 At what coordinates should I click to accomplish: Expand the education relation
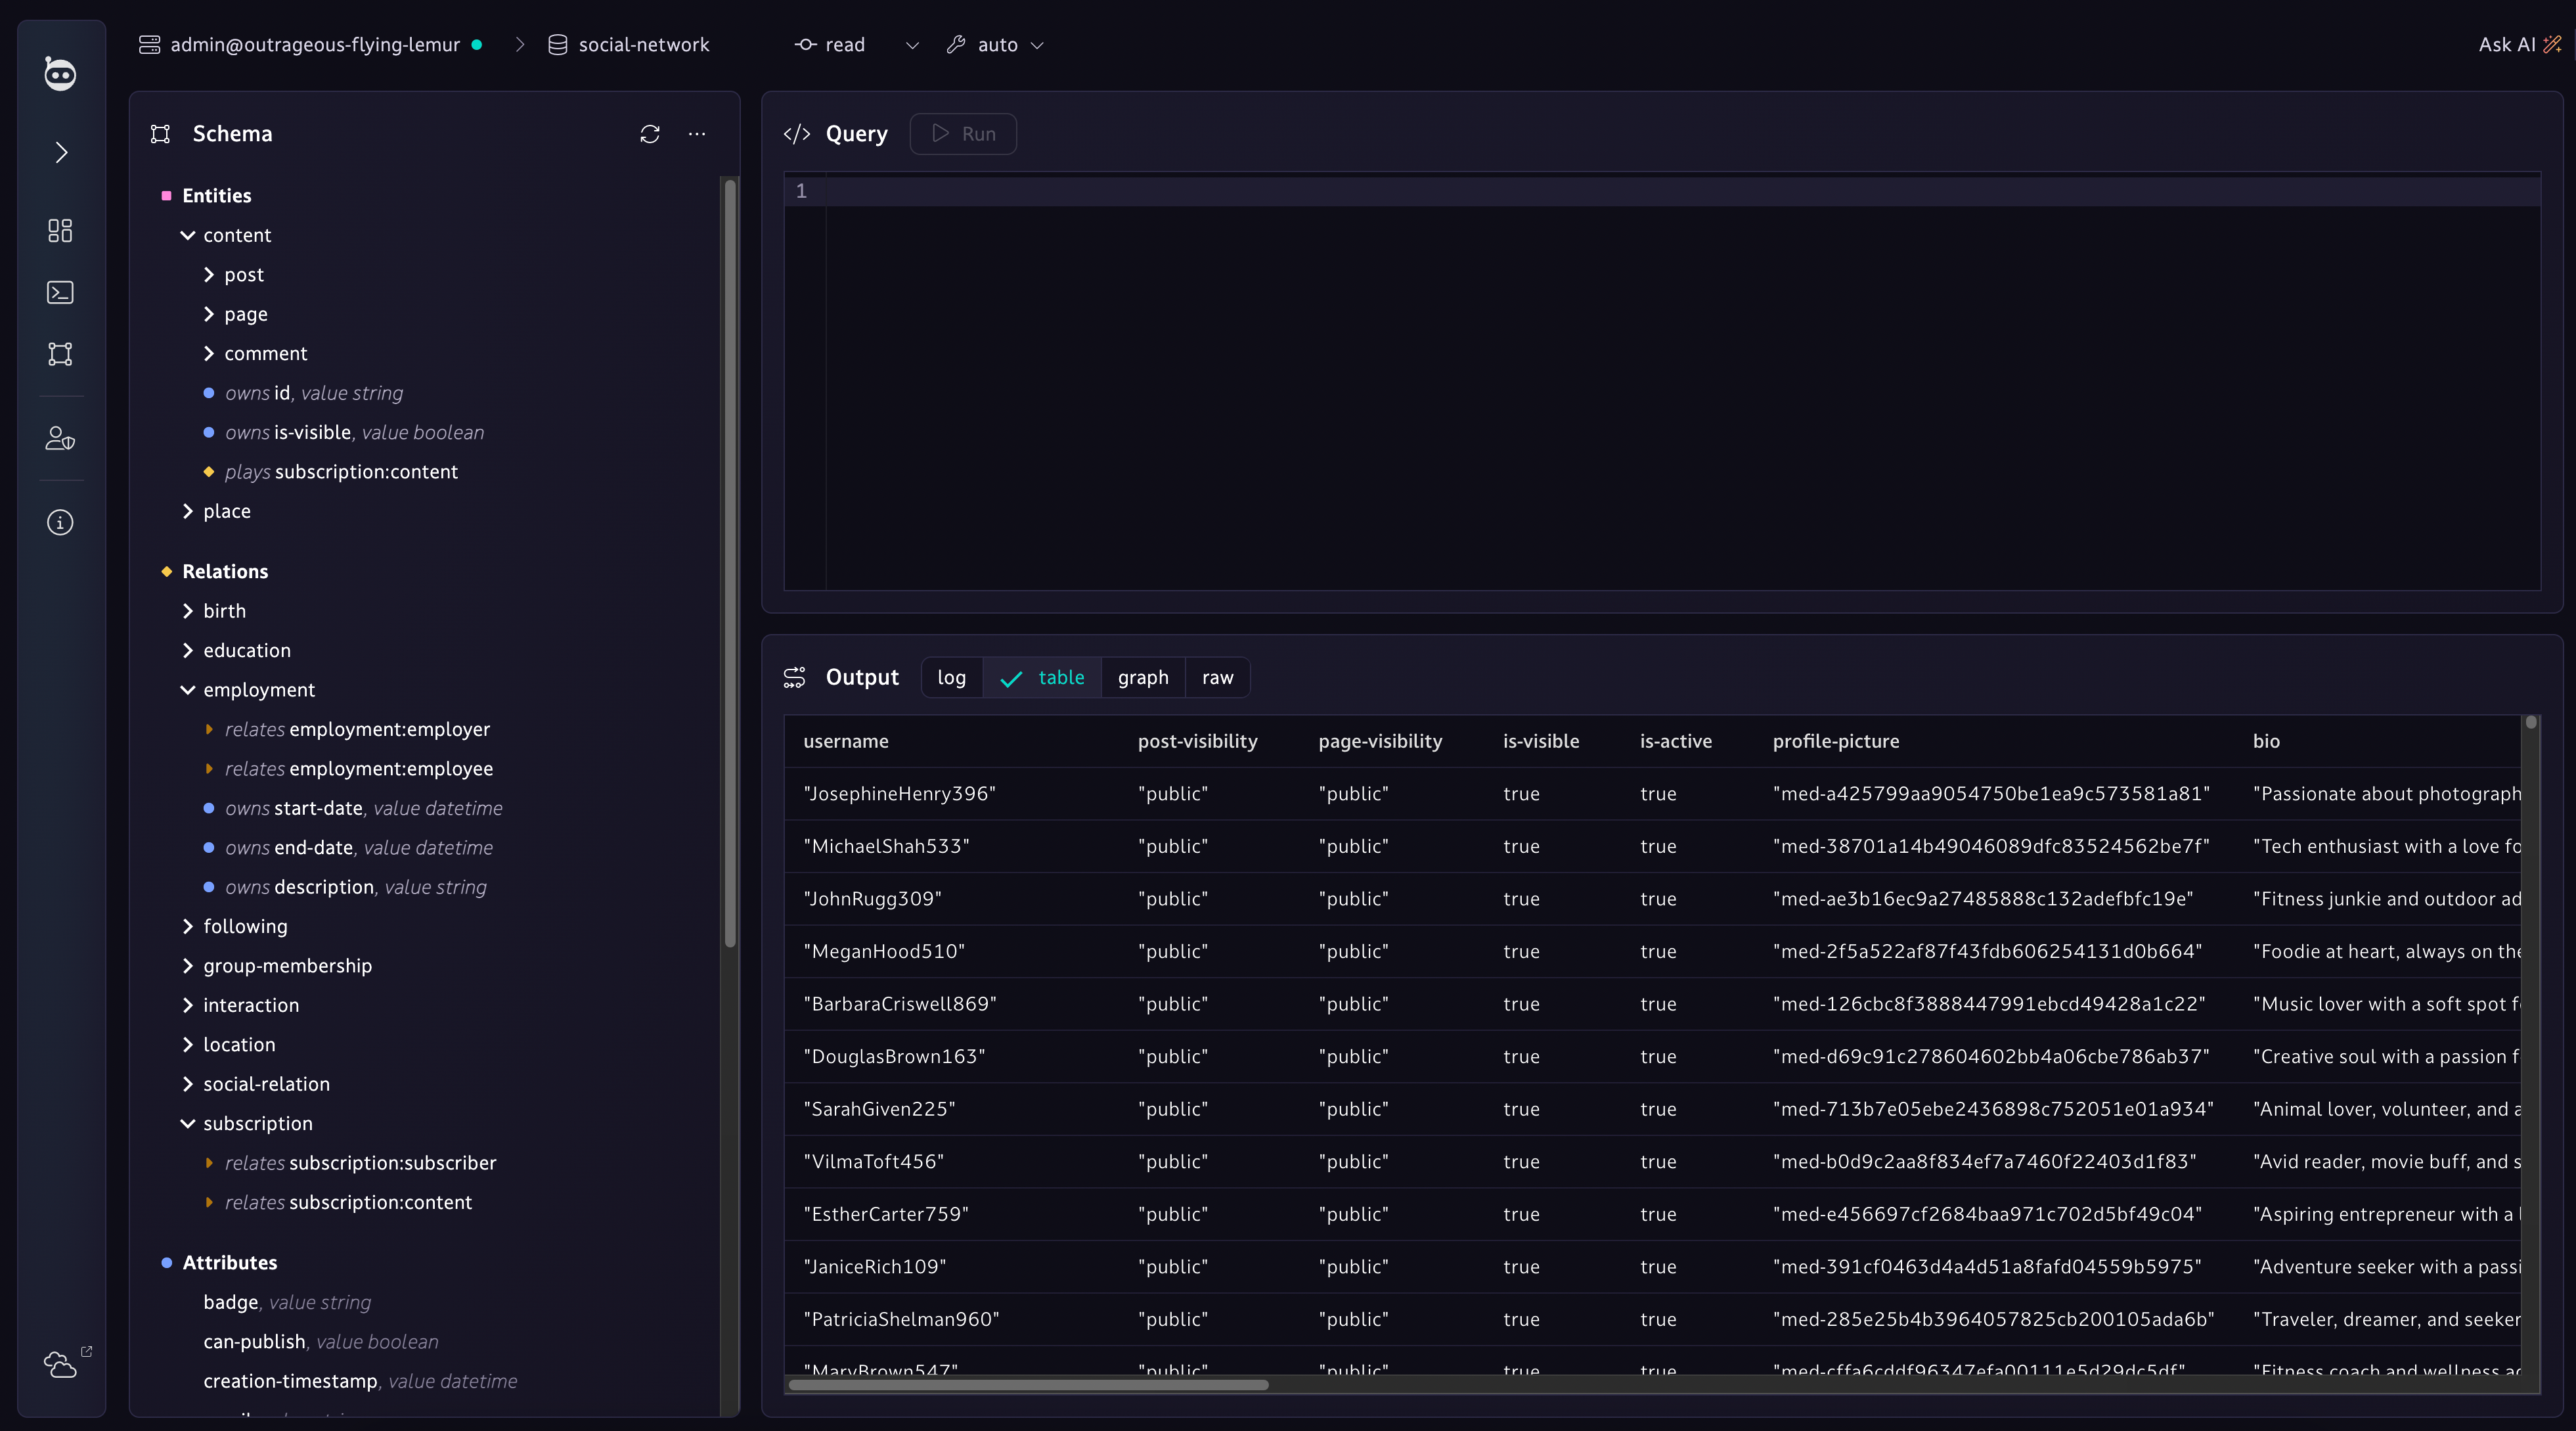coord(187,650)
